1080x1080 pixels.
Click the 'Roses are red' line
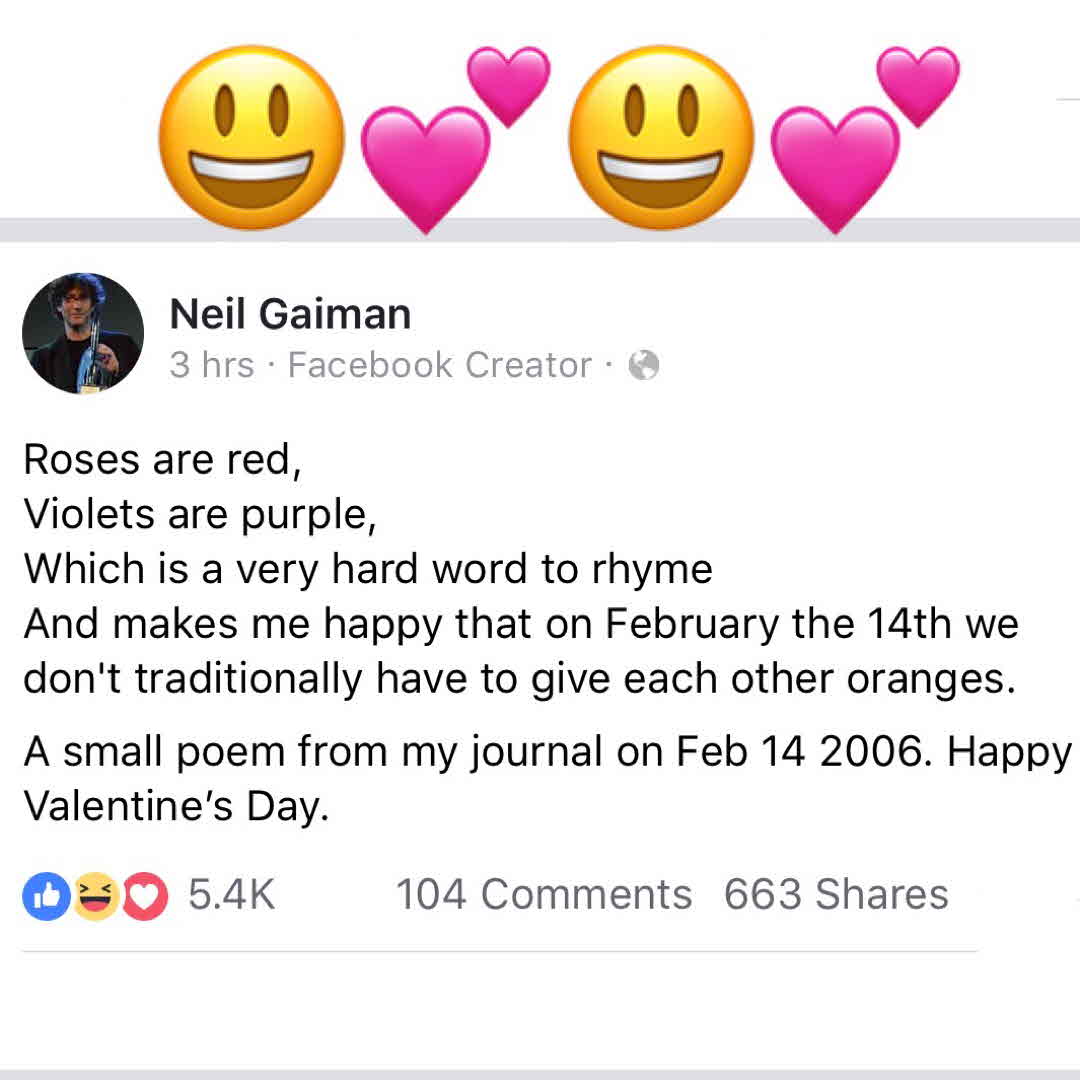click(160, 460)
